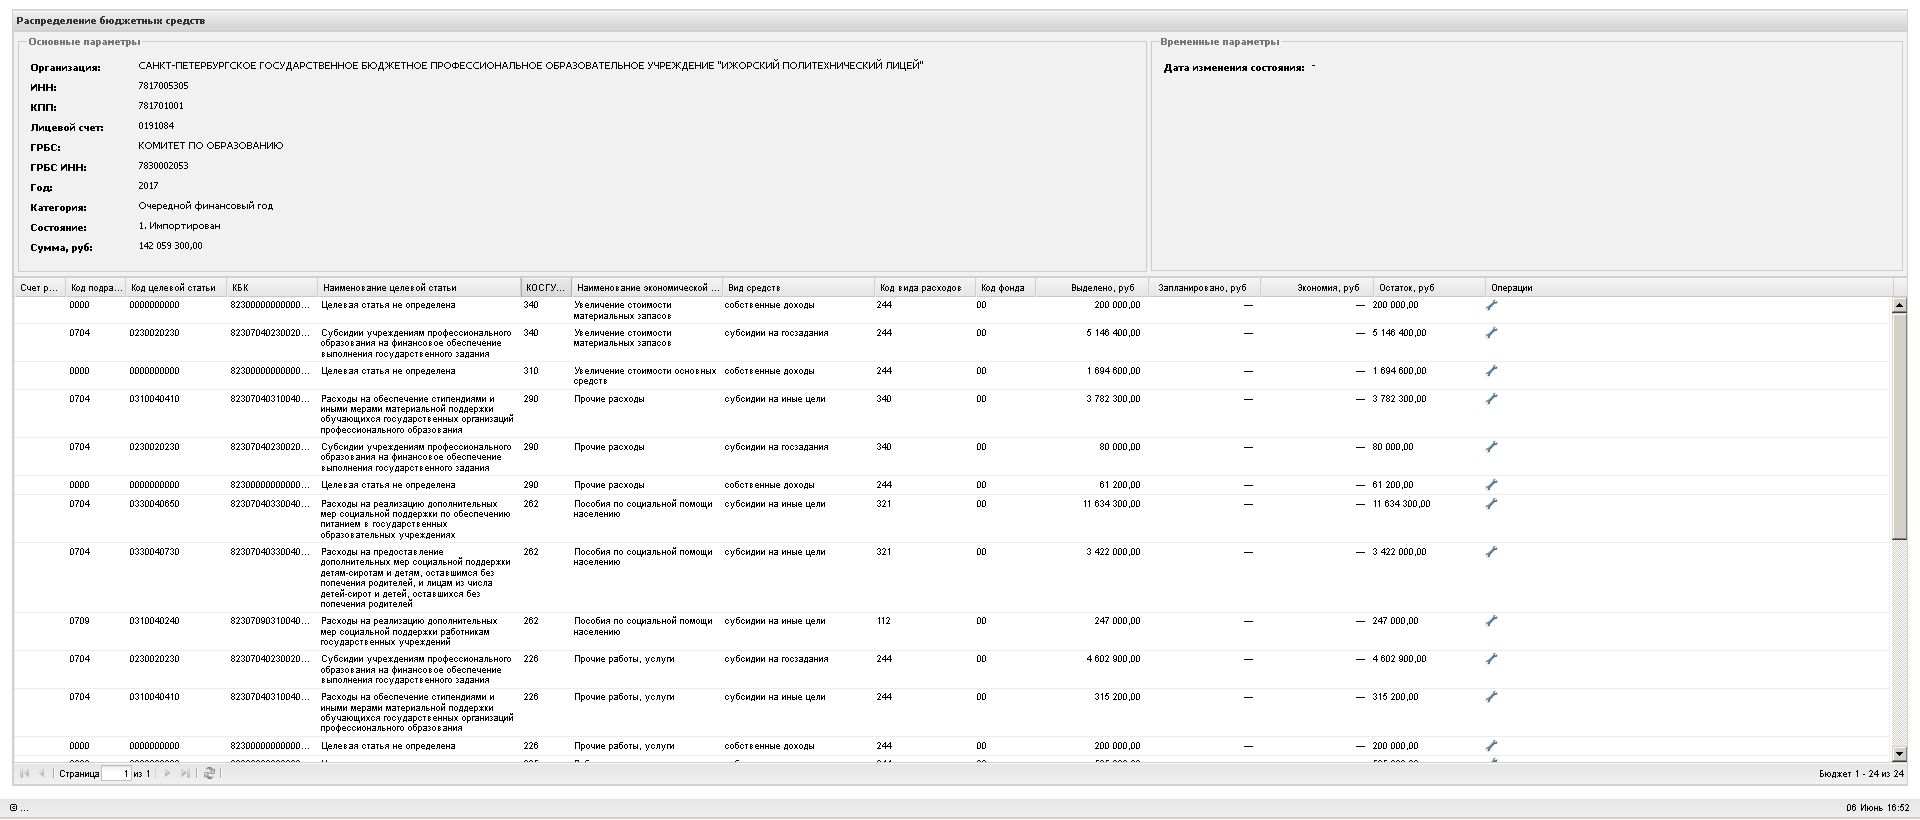The height and width of the screenshot is (820, 1920).
Task: Click 'Код вида расходов' column header
Action: click(924, 288)
